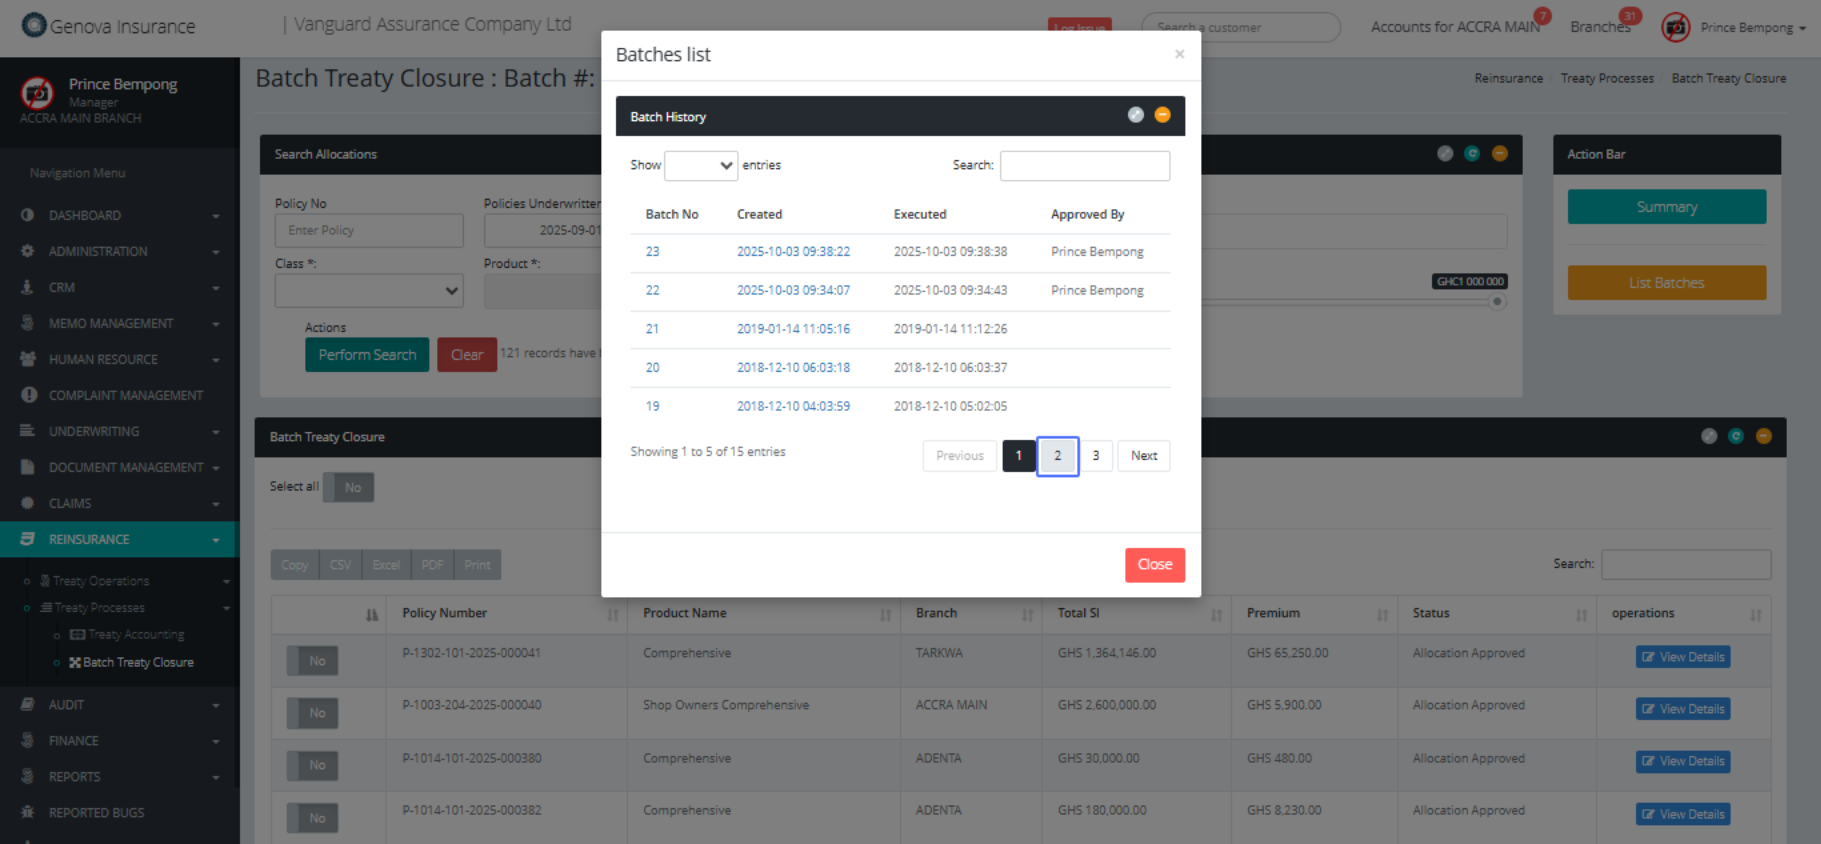
Task: Select Batch Treaty Closure in sidebar
Action: click(138, 662)
